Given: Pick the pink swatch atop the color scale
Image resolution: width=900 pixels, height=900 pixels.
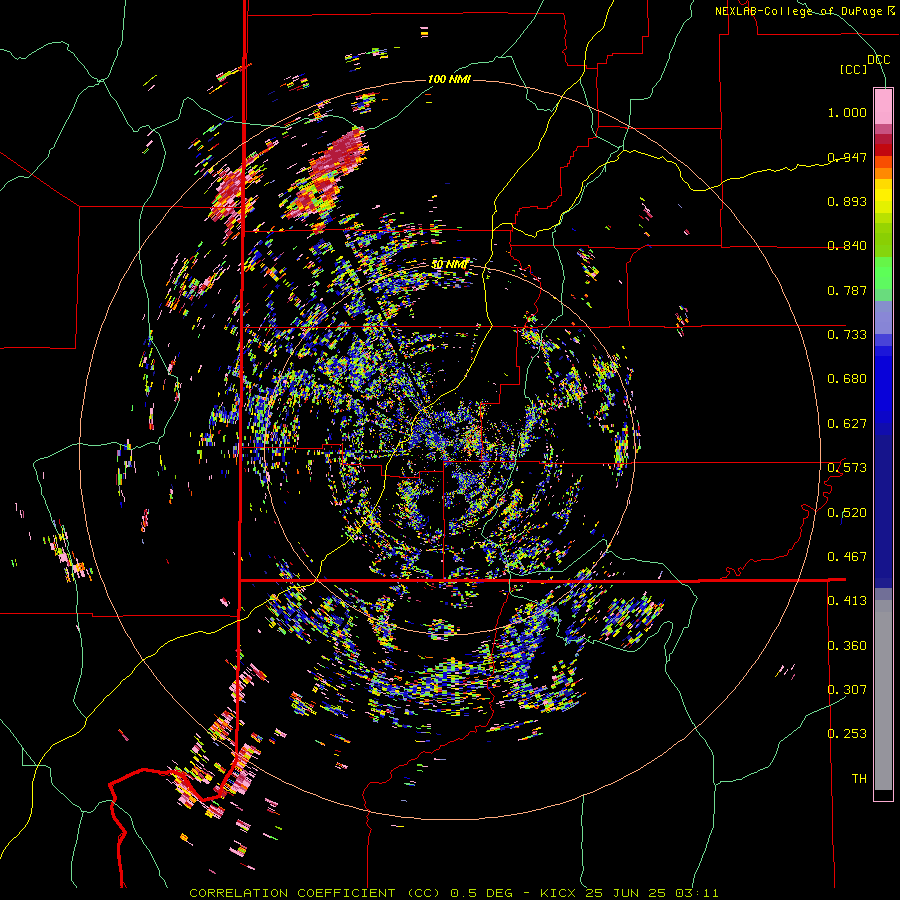Looking at the screenshot, I should tap(883, 106).
